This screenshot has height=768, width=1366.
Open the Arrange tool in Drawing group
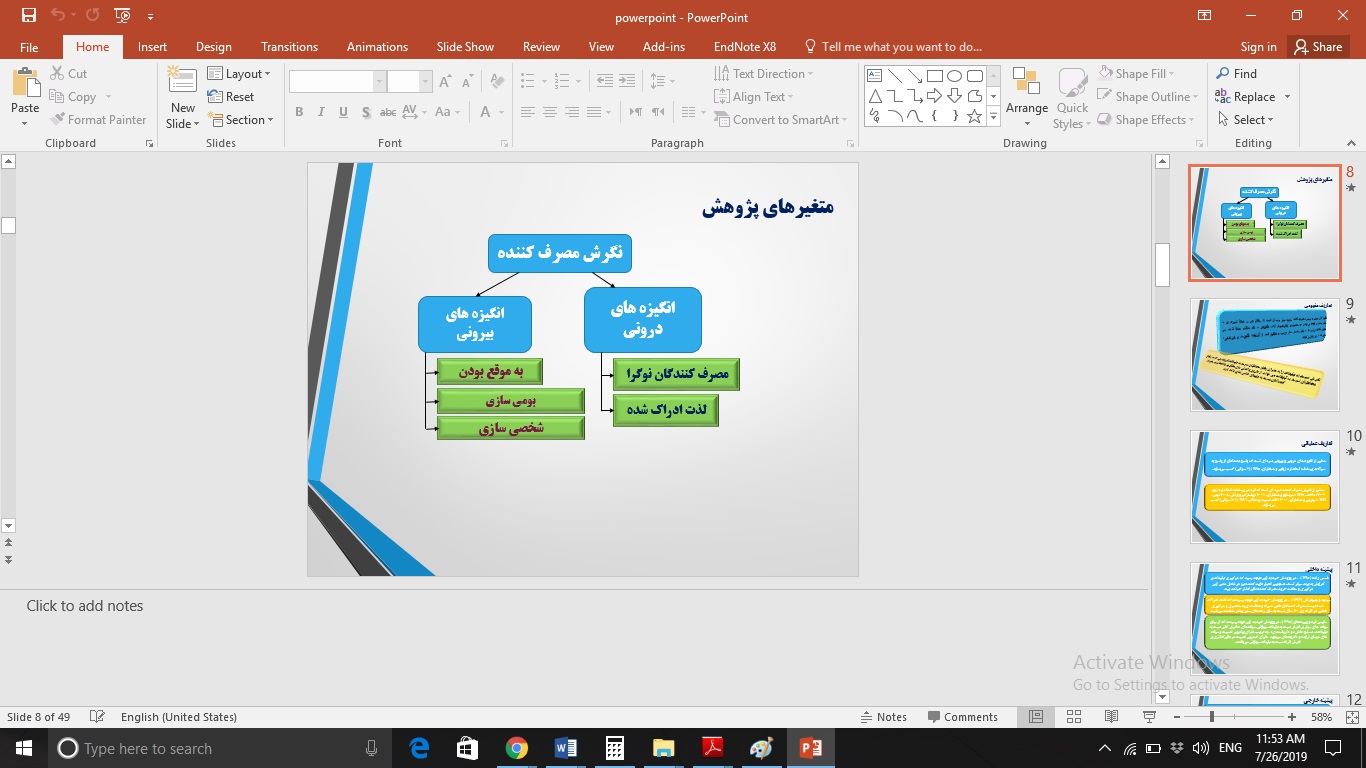click(x=1027, y=96)
